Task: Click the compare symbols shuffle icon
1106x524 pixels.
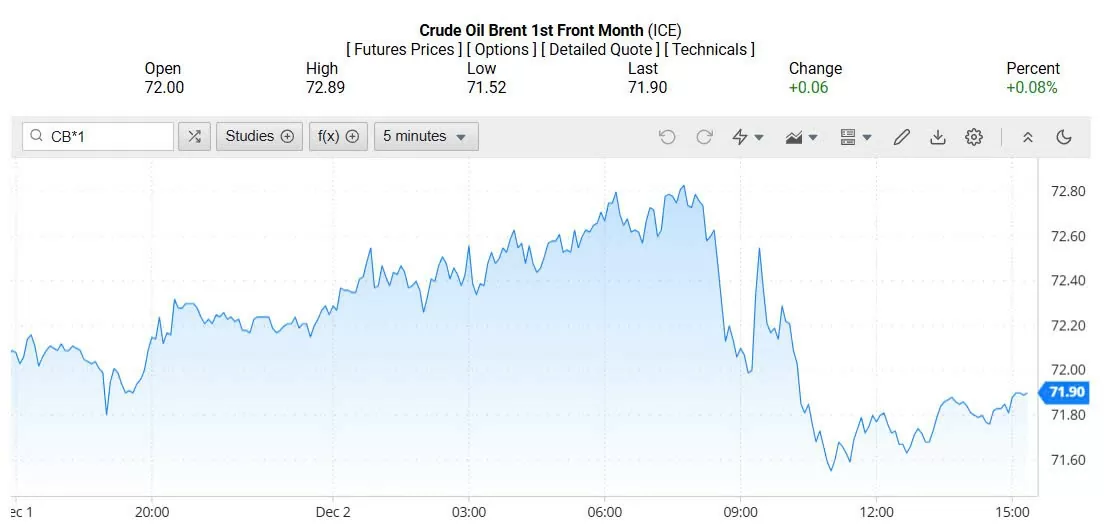Action: 194,137
